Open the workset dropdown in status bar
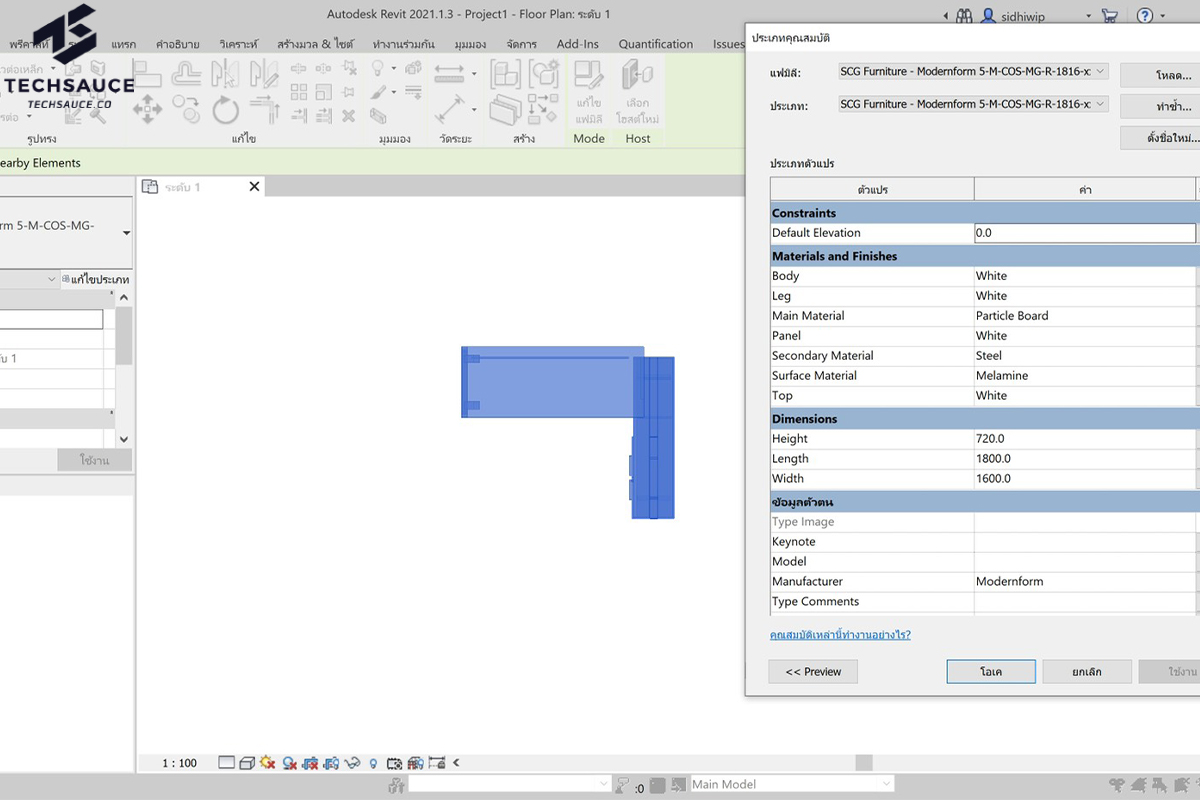 [509, 784]
